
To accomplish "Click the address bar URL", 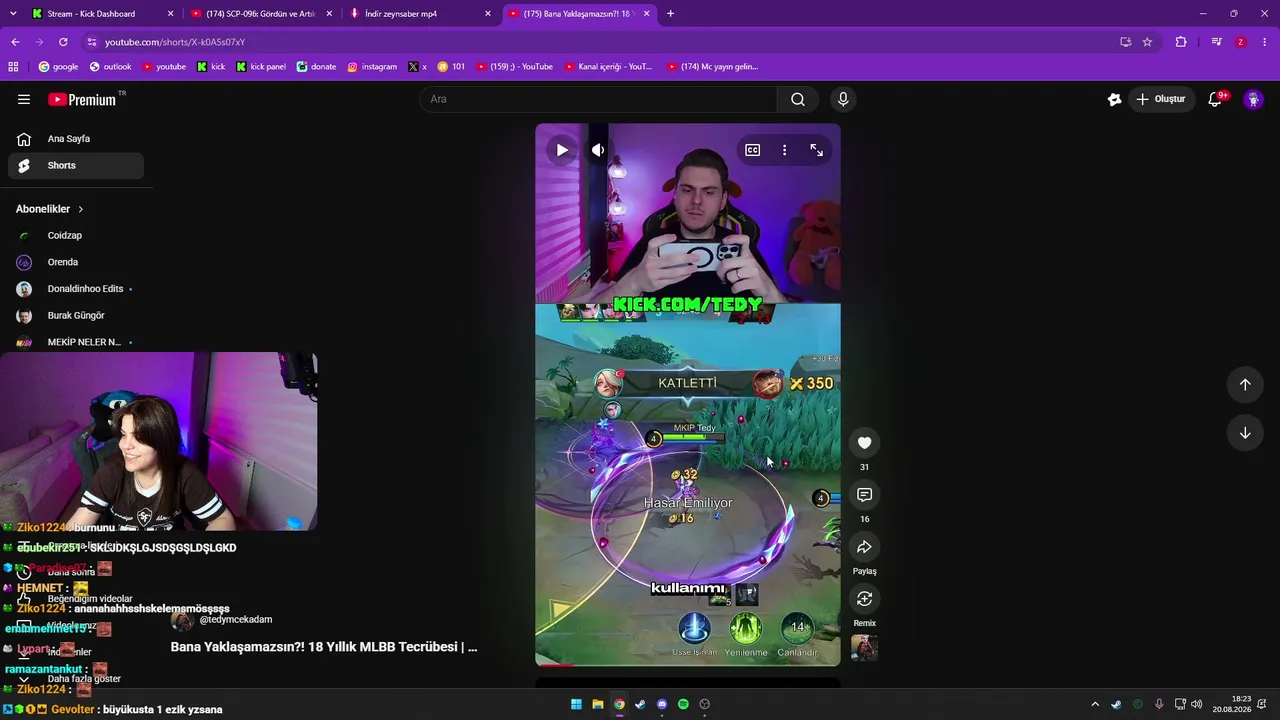I will pyautogui.click(x=175, y=42).
